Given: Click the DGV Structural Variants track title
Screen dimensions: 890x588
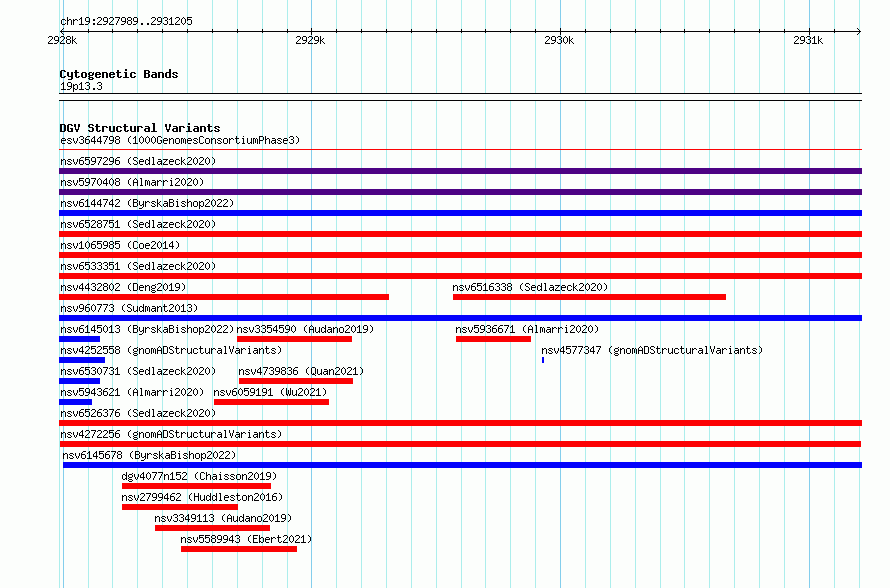Looking at the screenshot, I should [140, 128].
